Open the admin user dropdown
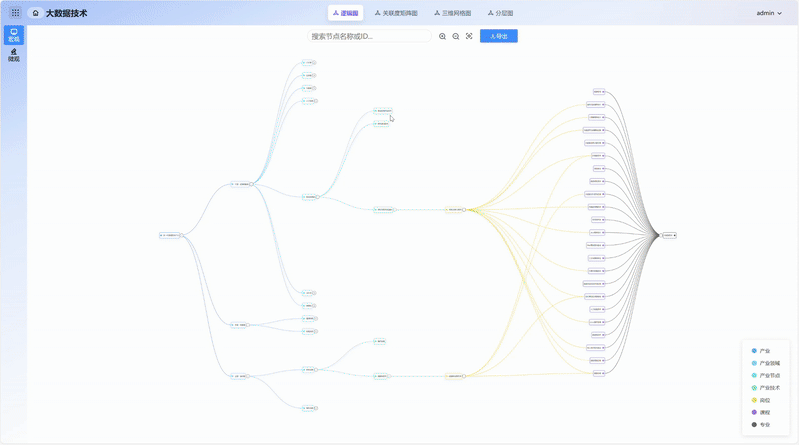The width and height of the screenshot is (799, 445). 769,14
